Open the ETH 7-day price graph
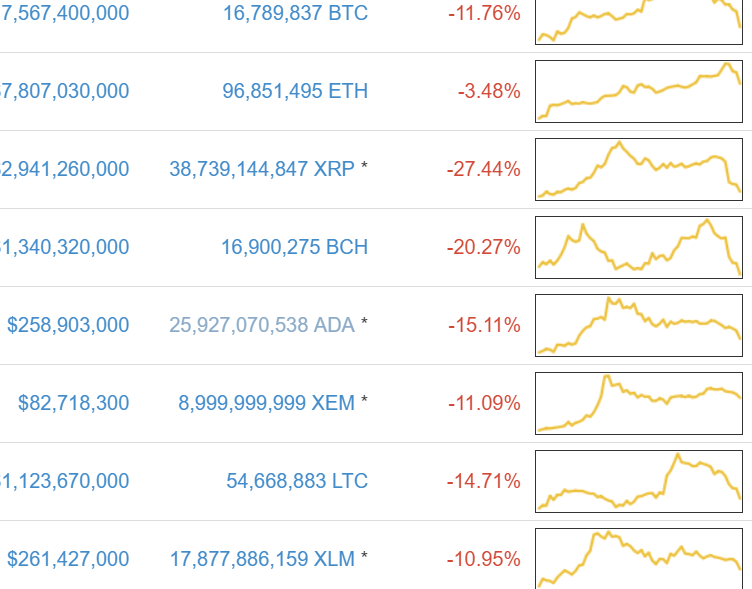The height and width of the screenshot is (589, 752). tap(639, 91)
